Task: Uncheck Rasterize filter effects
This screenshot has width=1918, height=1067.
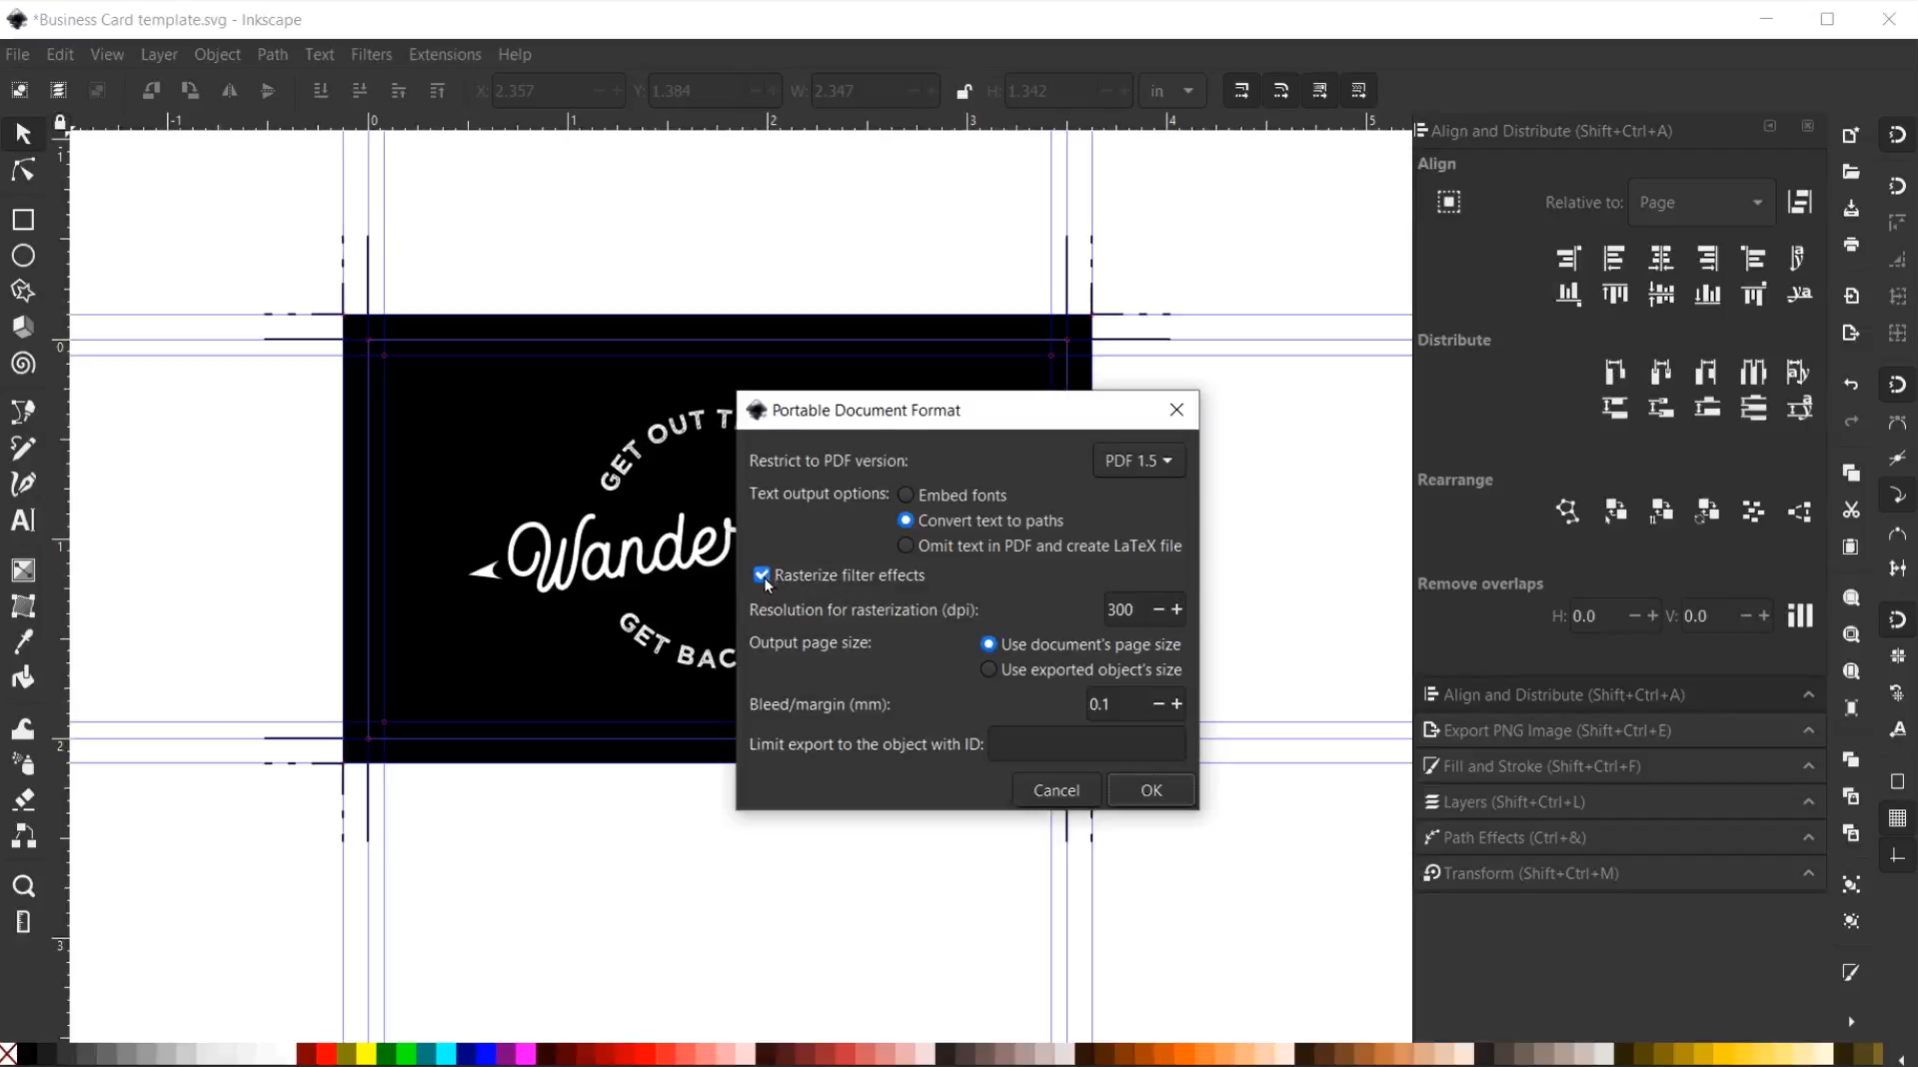Action: click(x=762, y=575)
